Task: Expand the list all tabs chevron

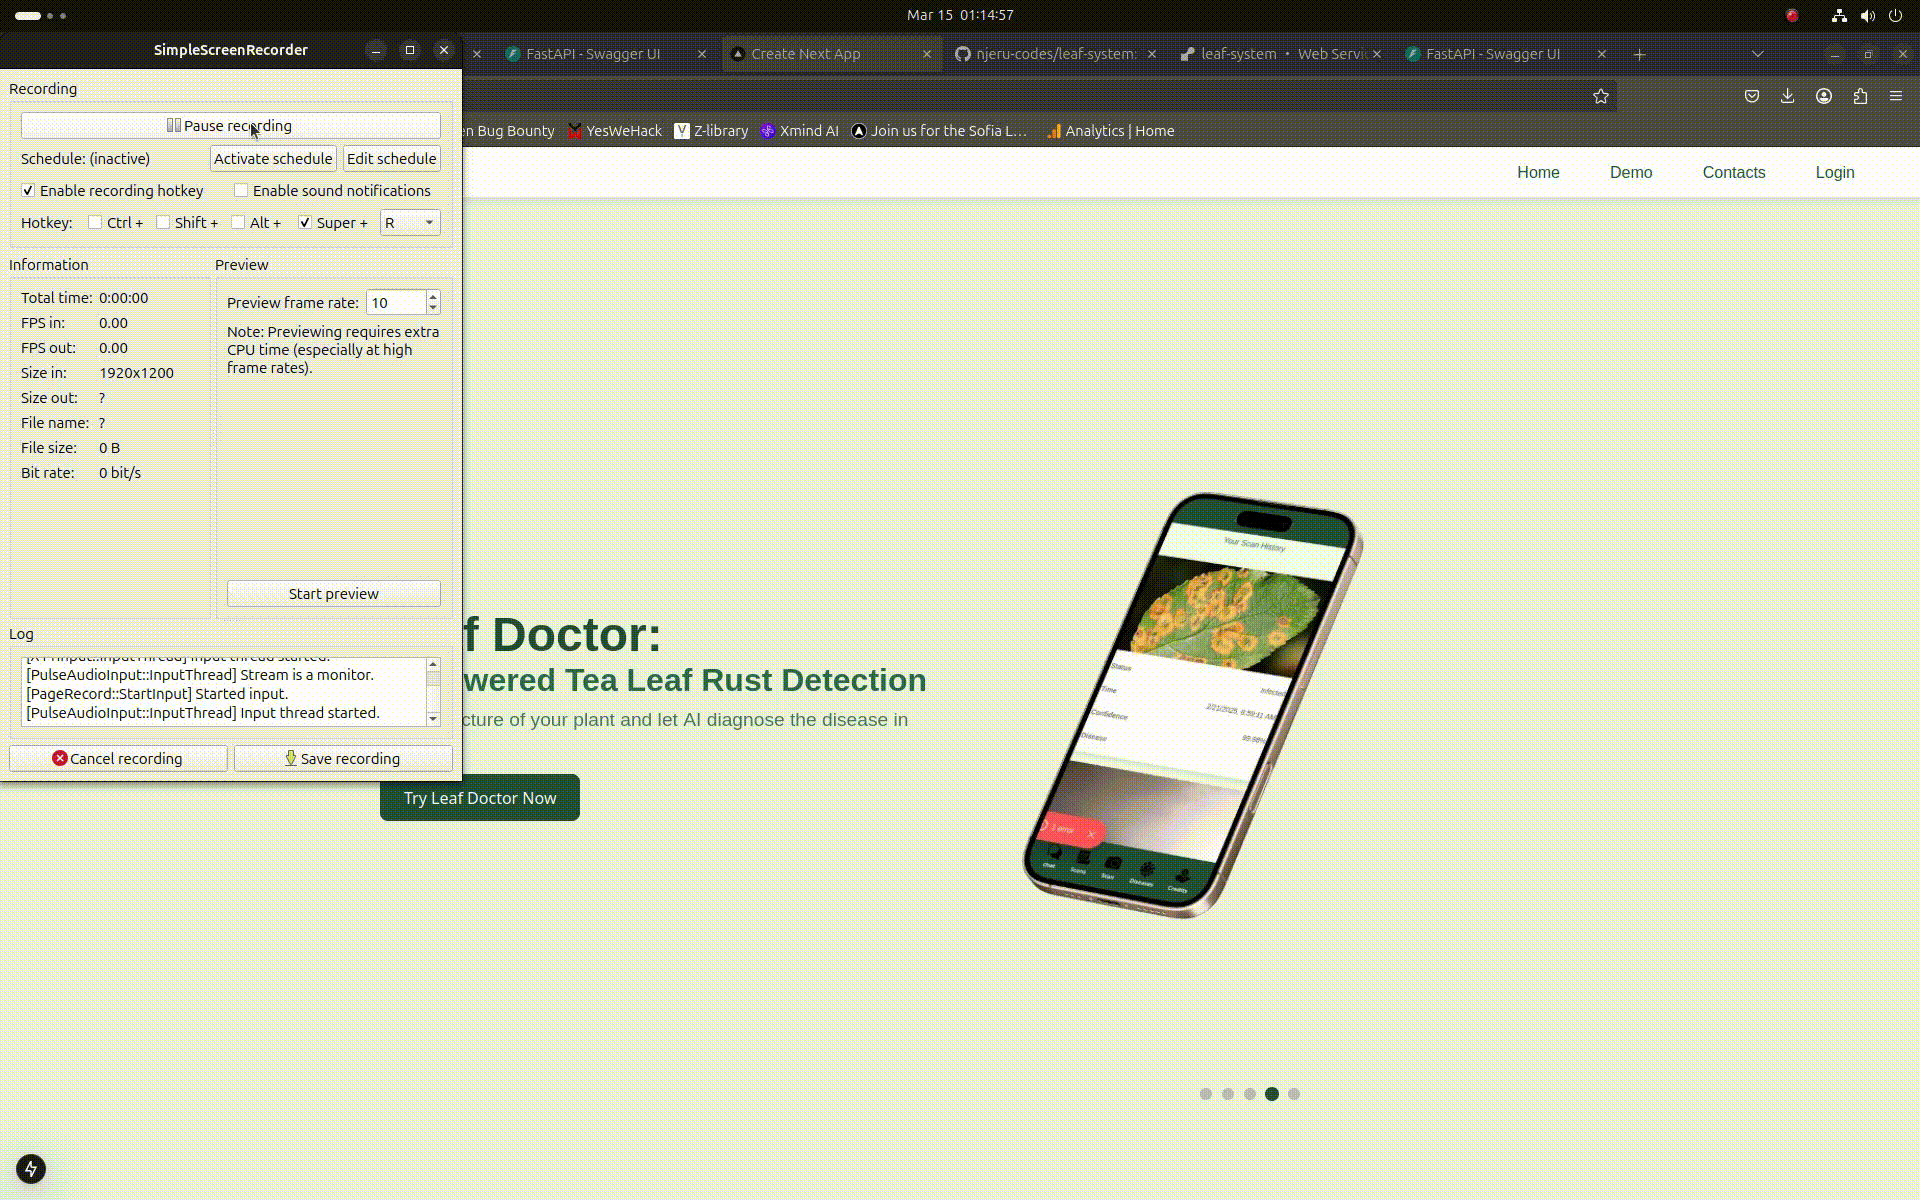Action: [1757, 54]
